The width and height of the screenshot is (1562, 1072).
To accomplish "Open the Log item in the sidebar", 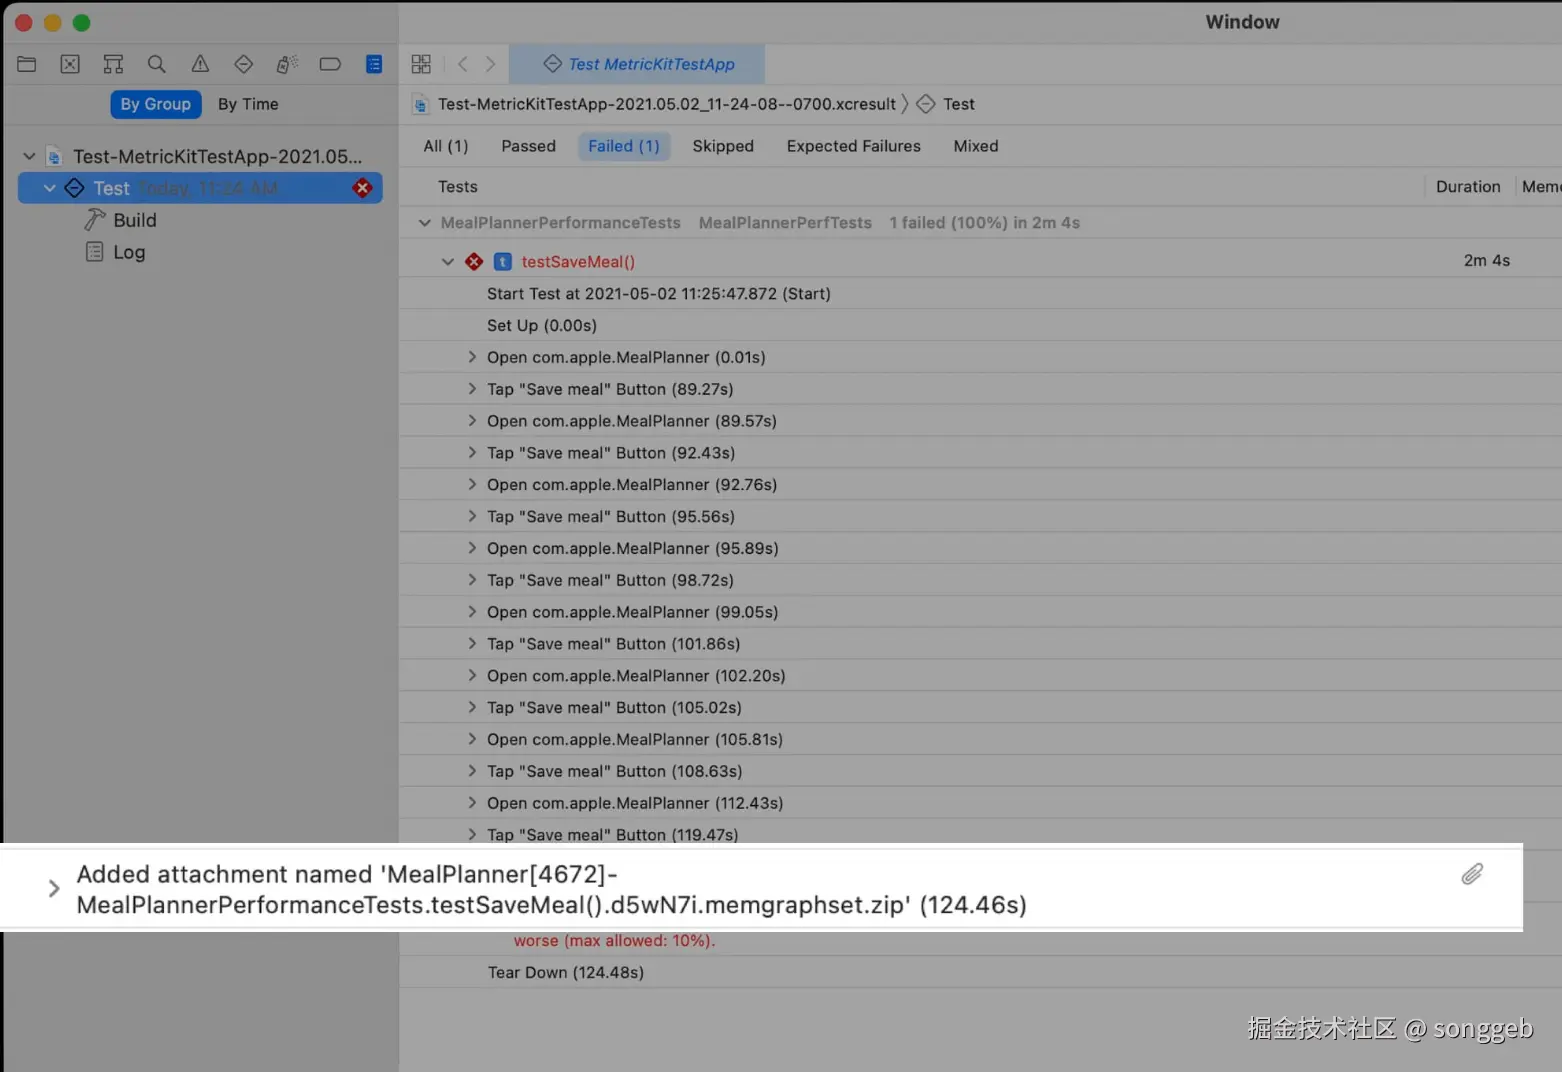I will tap(129, 252).
